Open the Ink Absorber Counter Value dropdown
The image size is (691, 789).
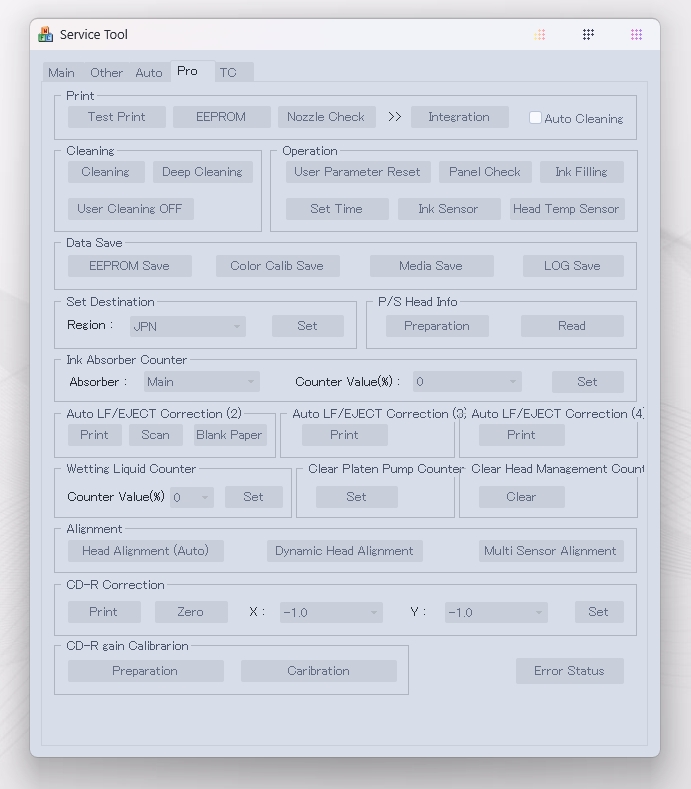click(467, 382)
